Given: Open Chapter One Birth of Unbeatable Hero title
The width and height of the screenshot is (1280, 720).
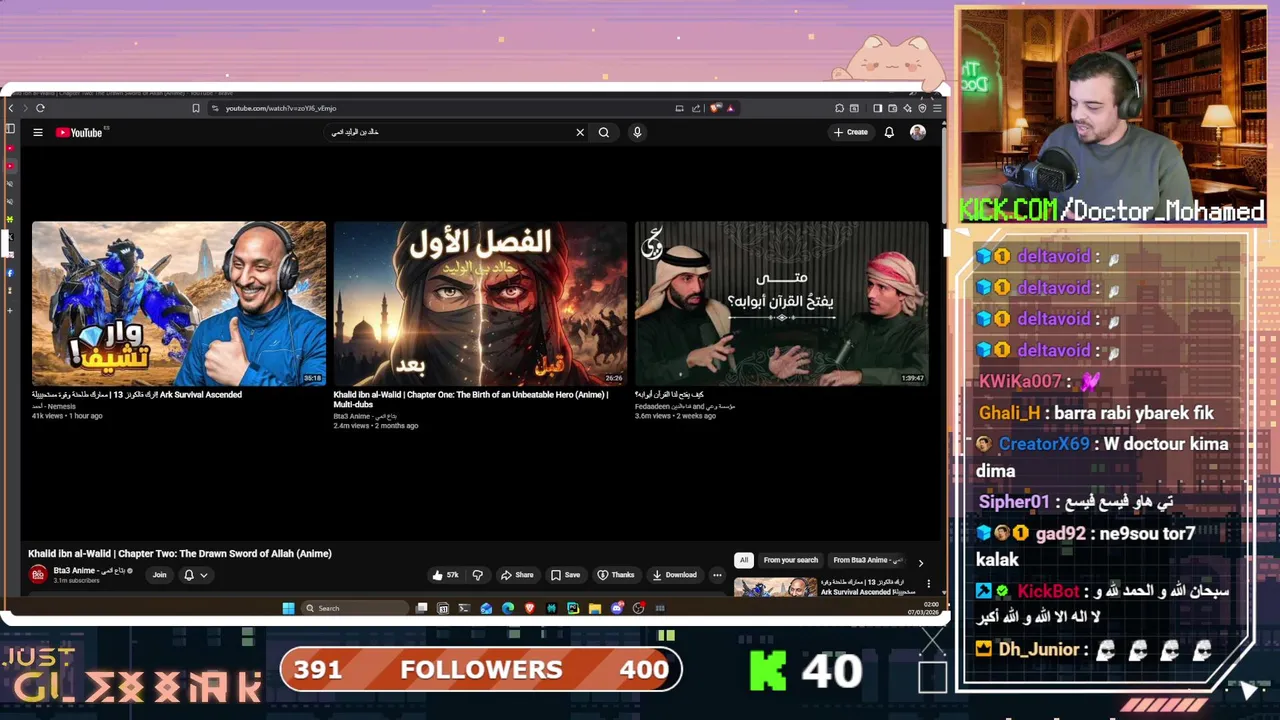Looking at the screenshot, I should 470,399.
